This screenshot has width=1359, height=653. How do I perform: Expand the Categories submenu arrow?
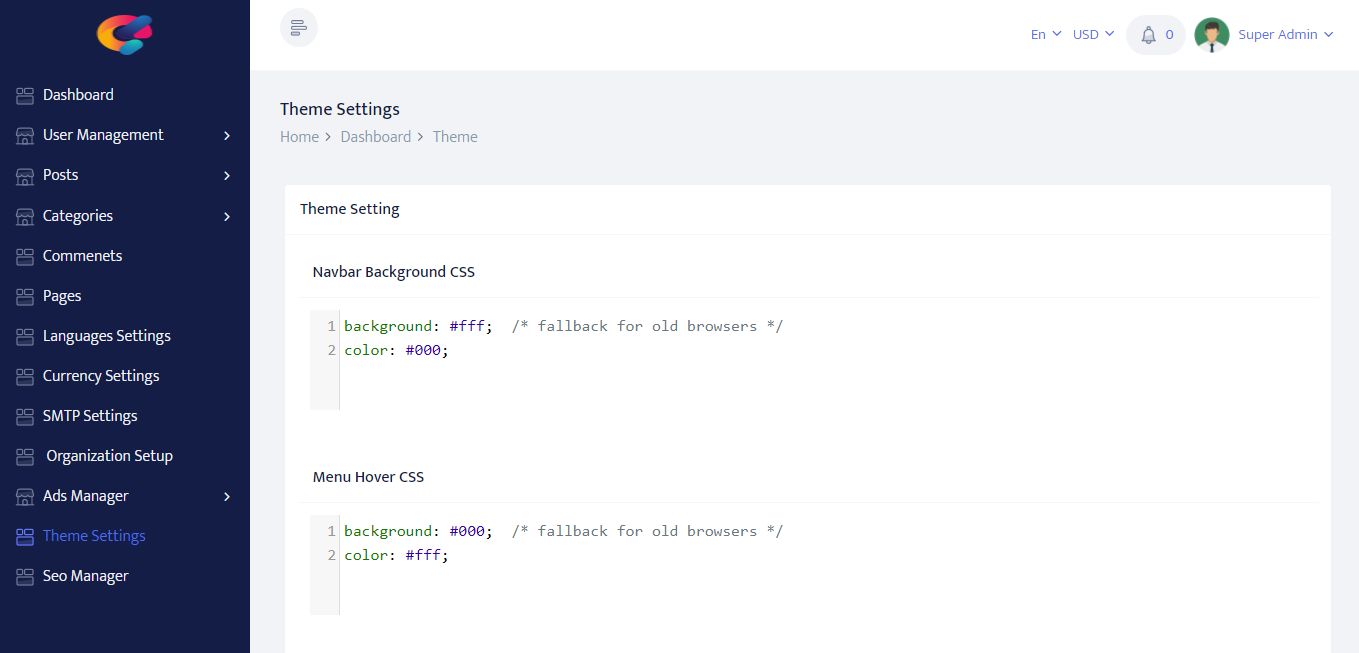[x=227, y=216]
